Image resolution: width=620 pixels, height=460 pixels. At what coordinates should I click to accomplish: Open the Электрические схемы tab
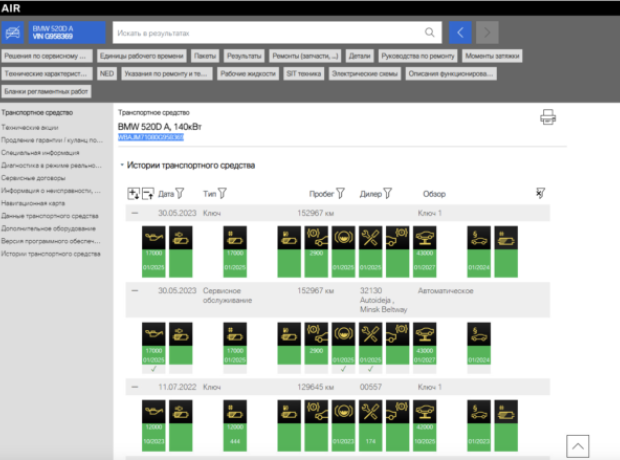click(365, 74)
